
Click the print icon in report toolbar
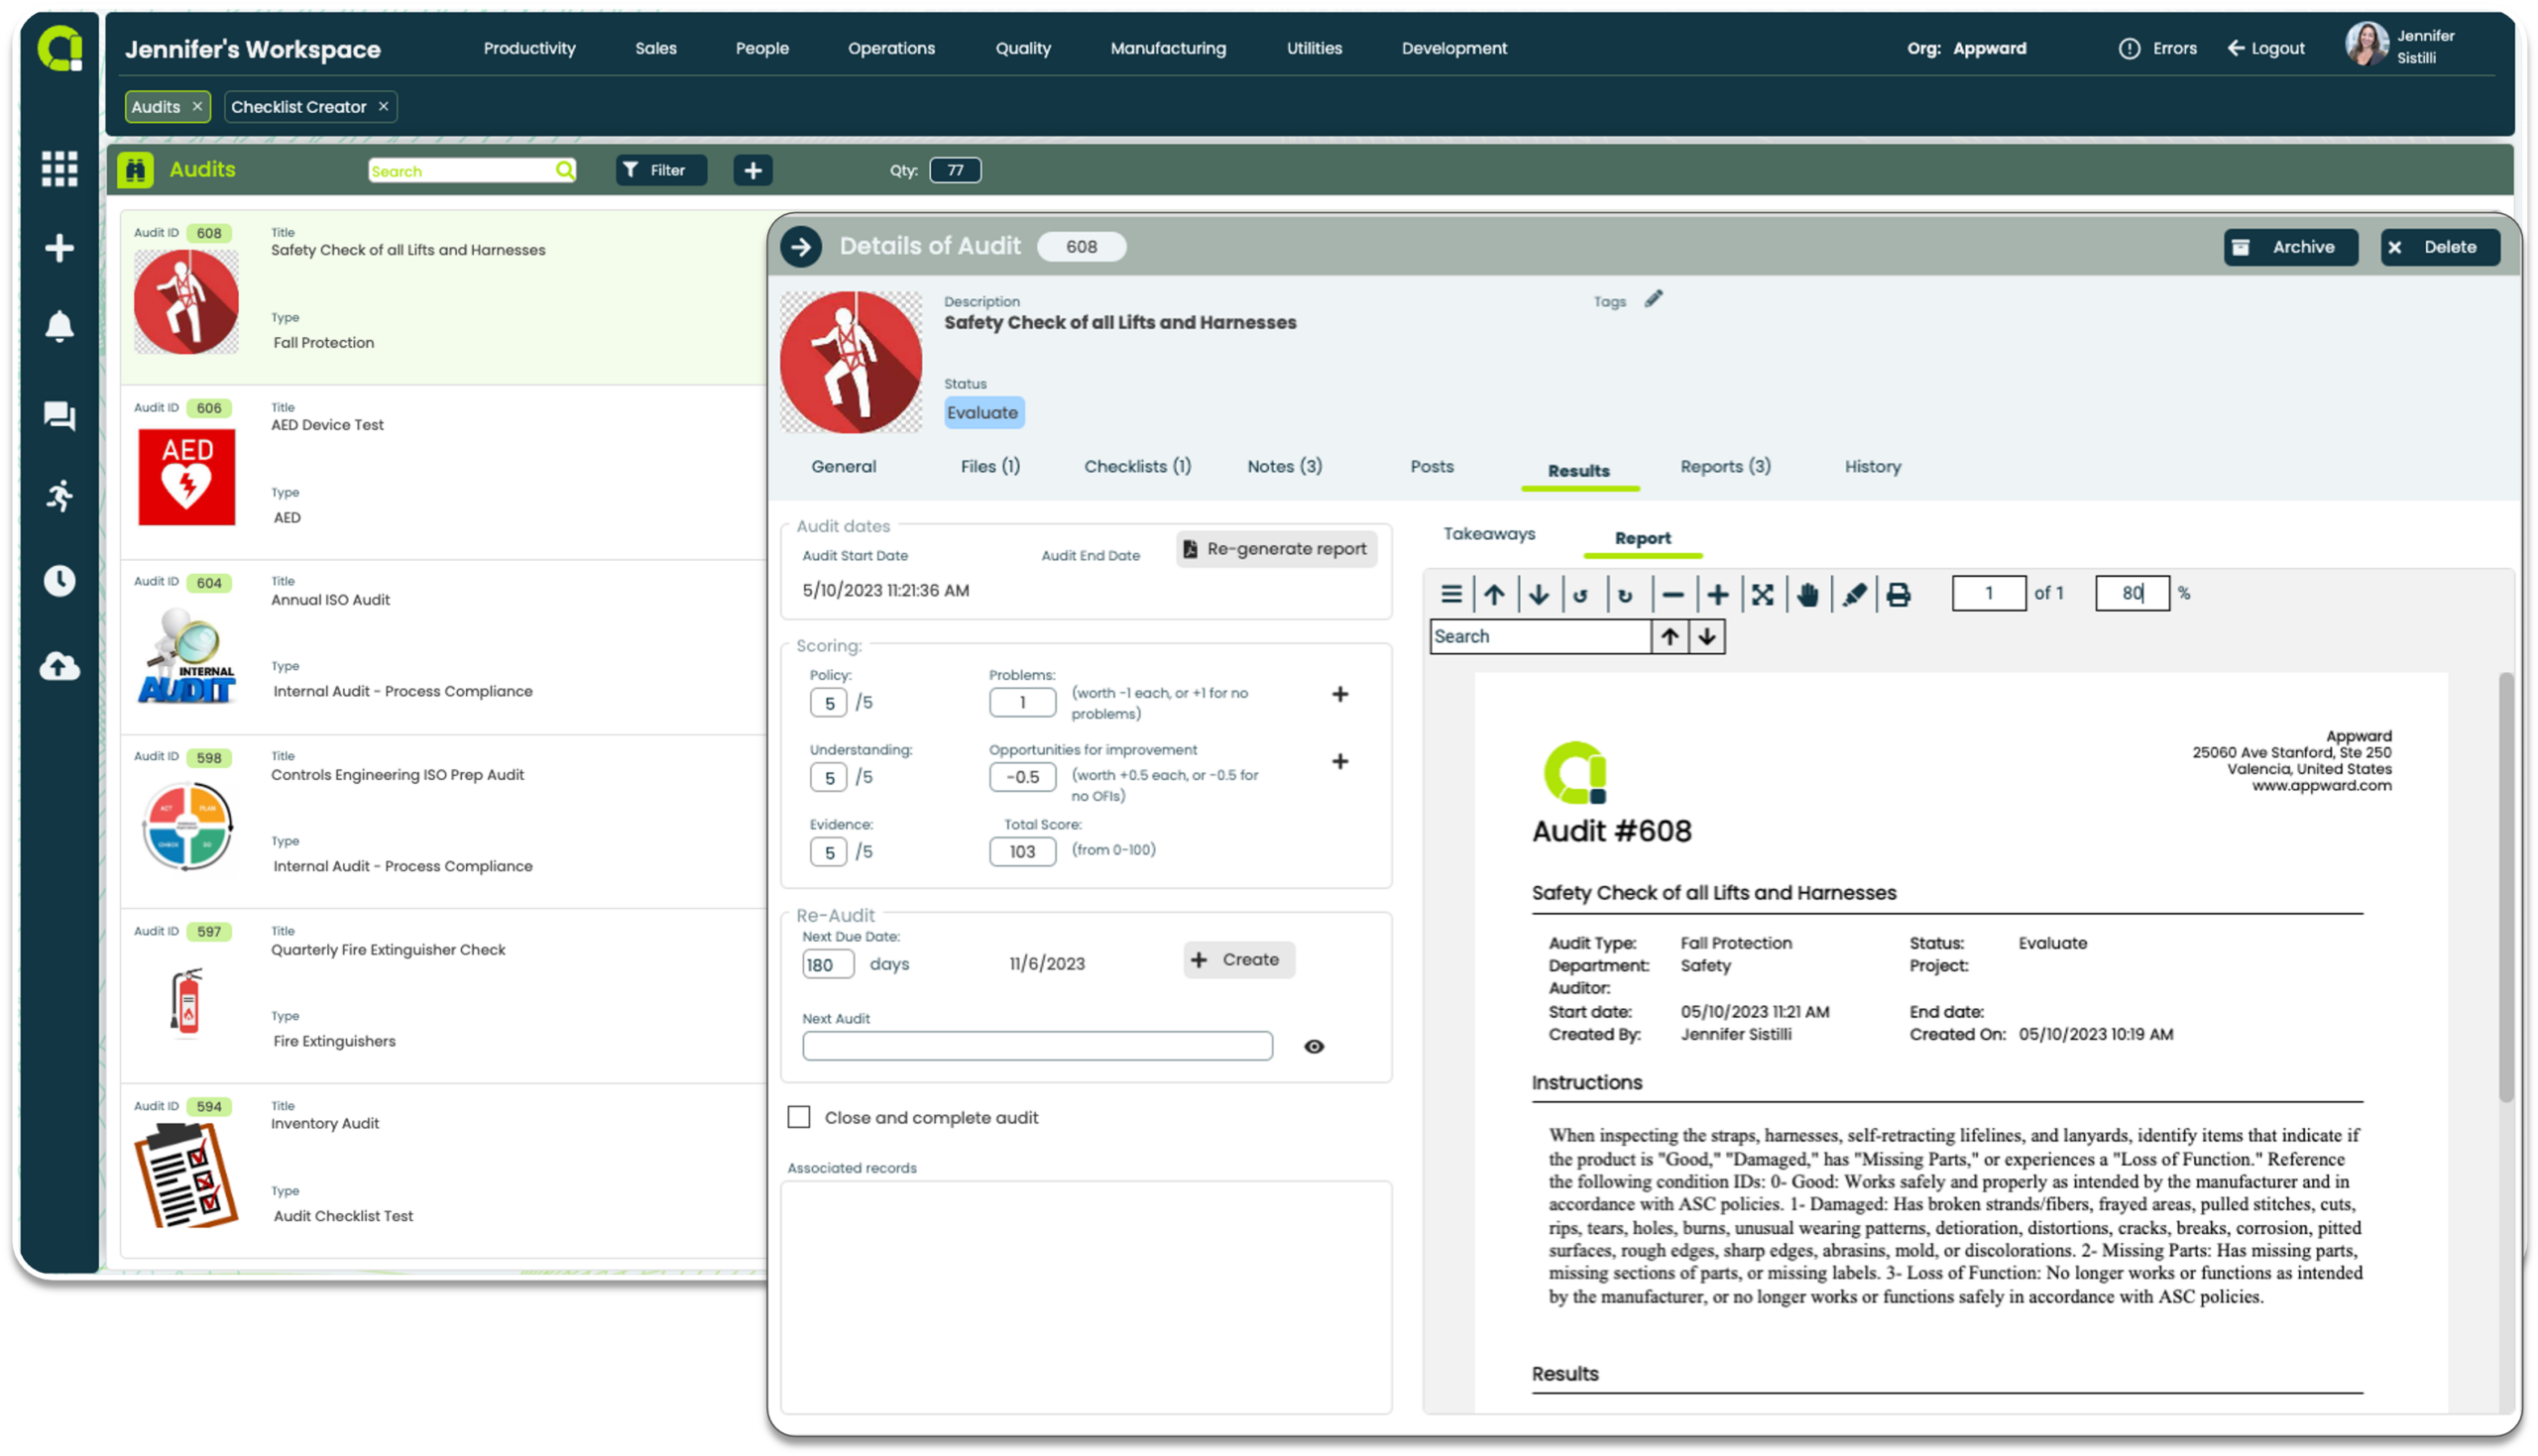pyautogui.click(x=1900, y=593)
